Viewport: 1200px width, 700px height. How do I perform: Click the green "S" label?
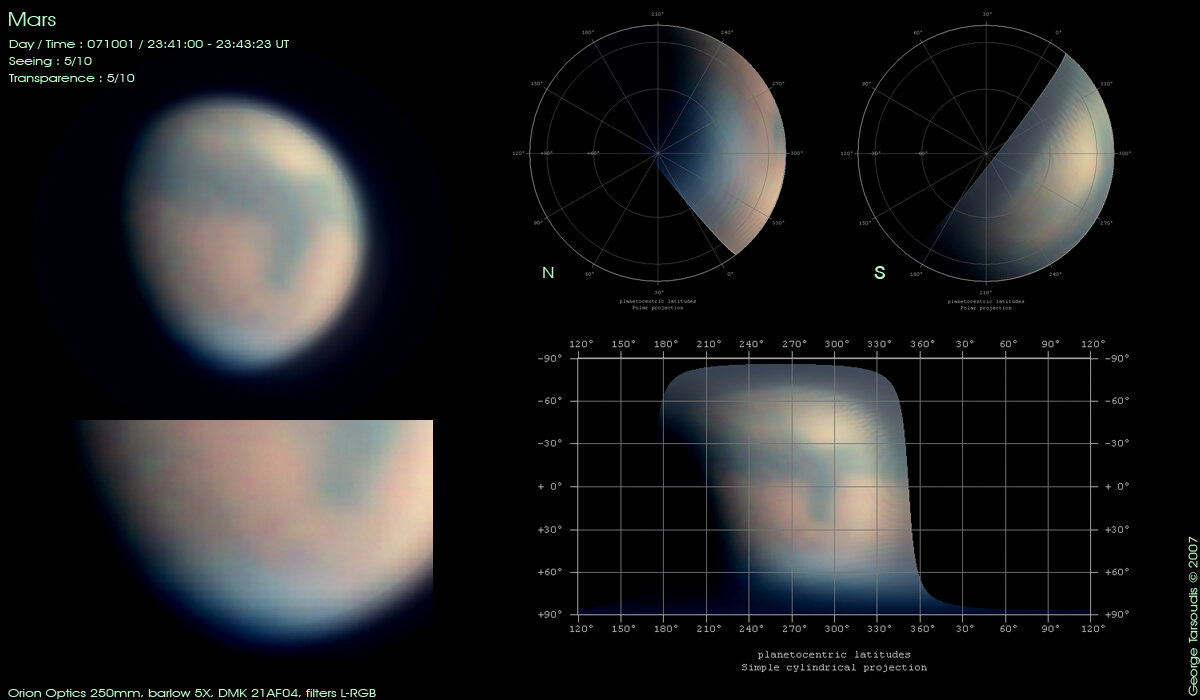(x=879, y=272)
